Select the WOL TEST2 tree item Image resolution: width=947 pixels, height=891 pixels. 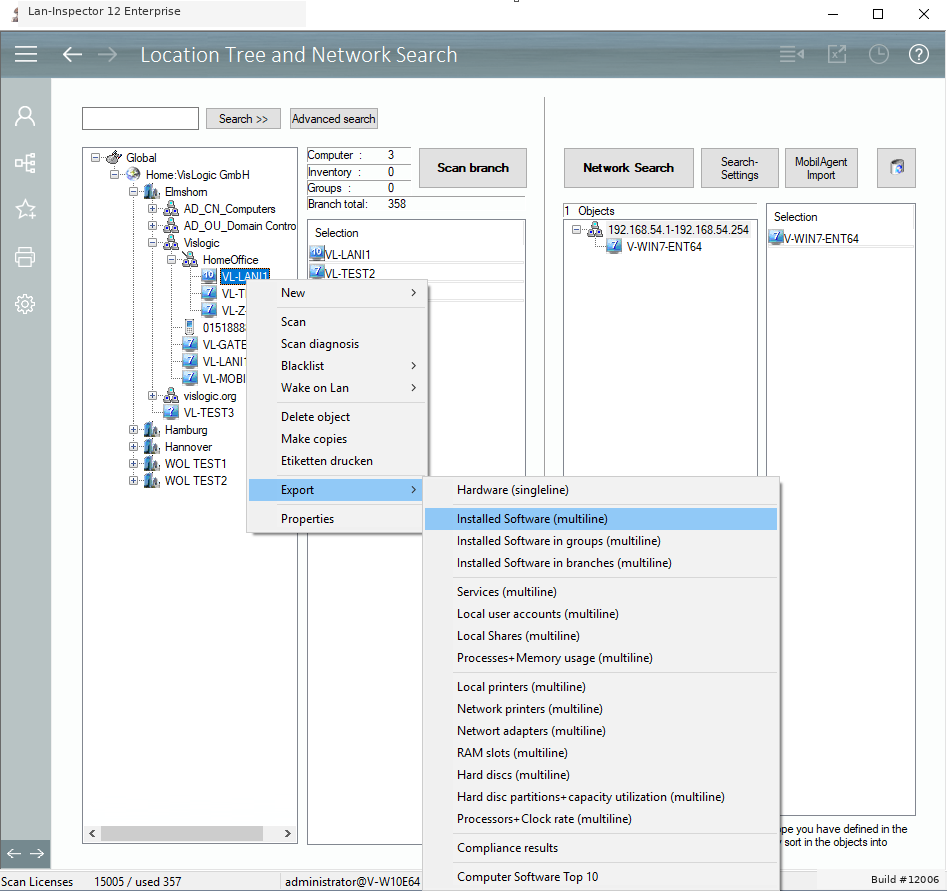(196, 481)
